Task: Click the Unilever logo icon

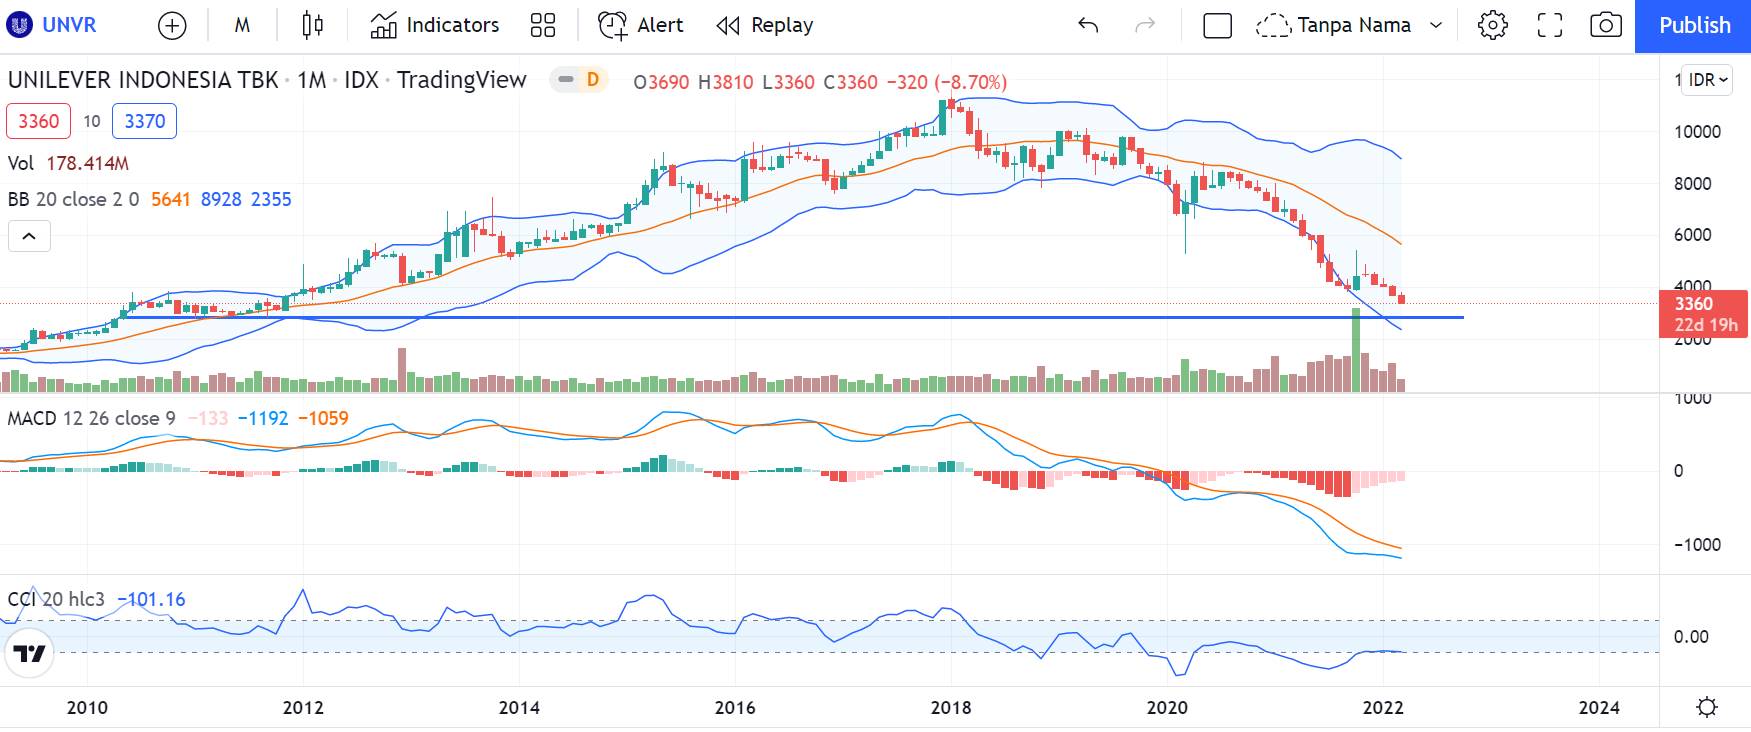Action: click(x=19, y=25)
